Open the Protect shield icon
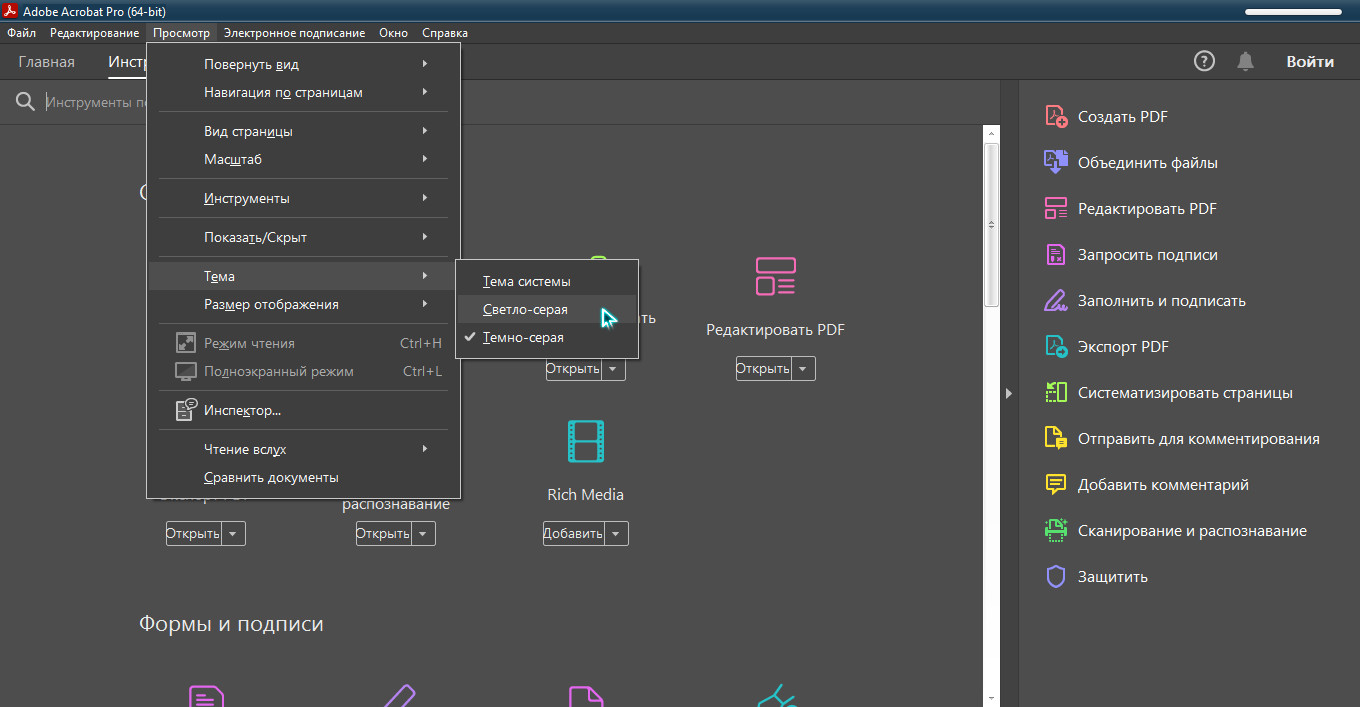1360x707 pixels. pyautogui.click(x=1056, y=577)
